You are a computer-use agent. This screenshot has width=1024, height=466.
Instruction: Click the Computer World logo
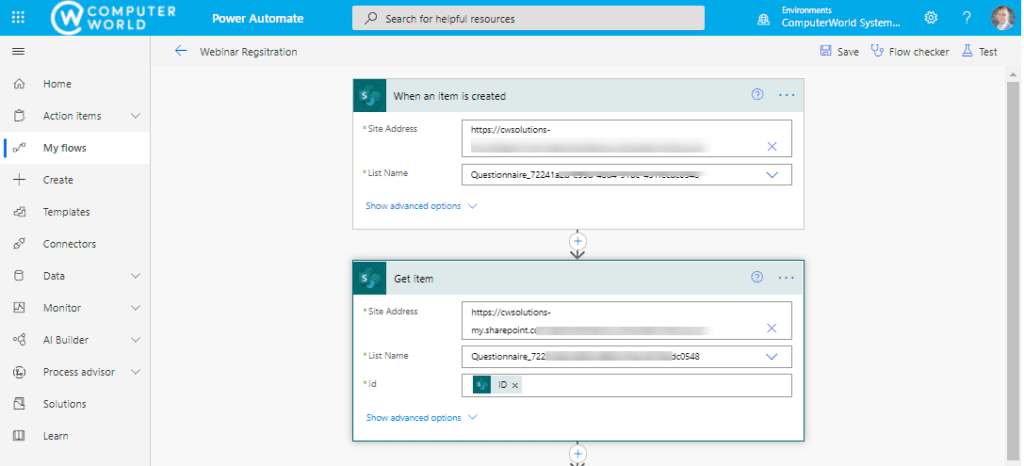[112, 18]
